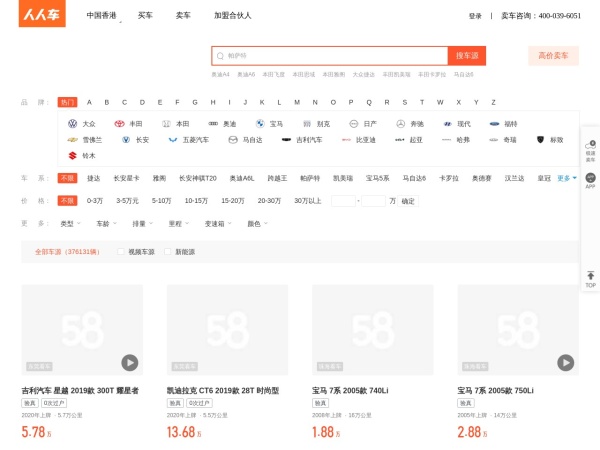
Task: Select brand letter Z tab
Action: pos(494,102)
